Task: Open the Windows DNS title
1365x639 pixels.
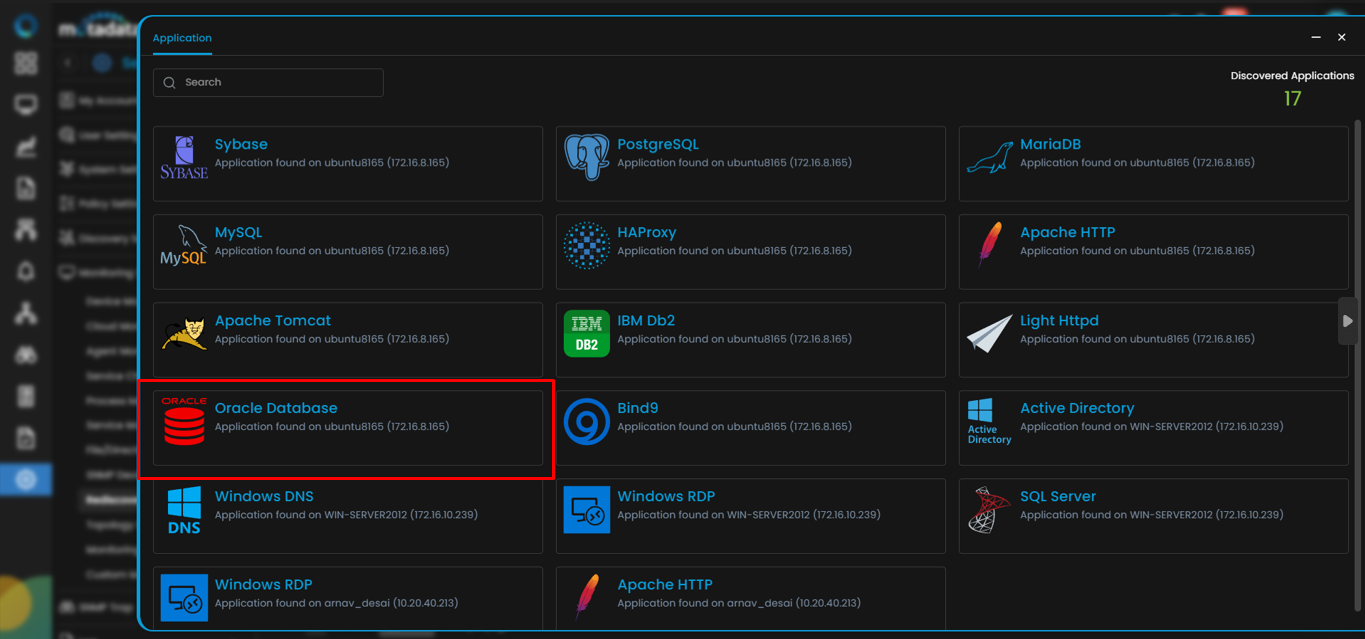Action: coord(264,496)
